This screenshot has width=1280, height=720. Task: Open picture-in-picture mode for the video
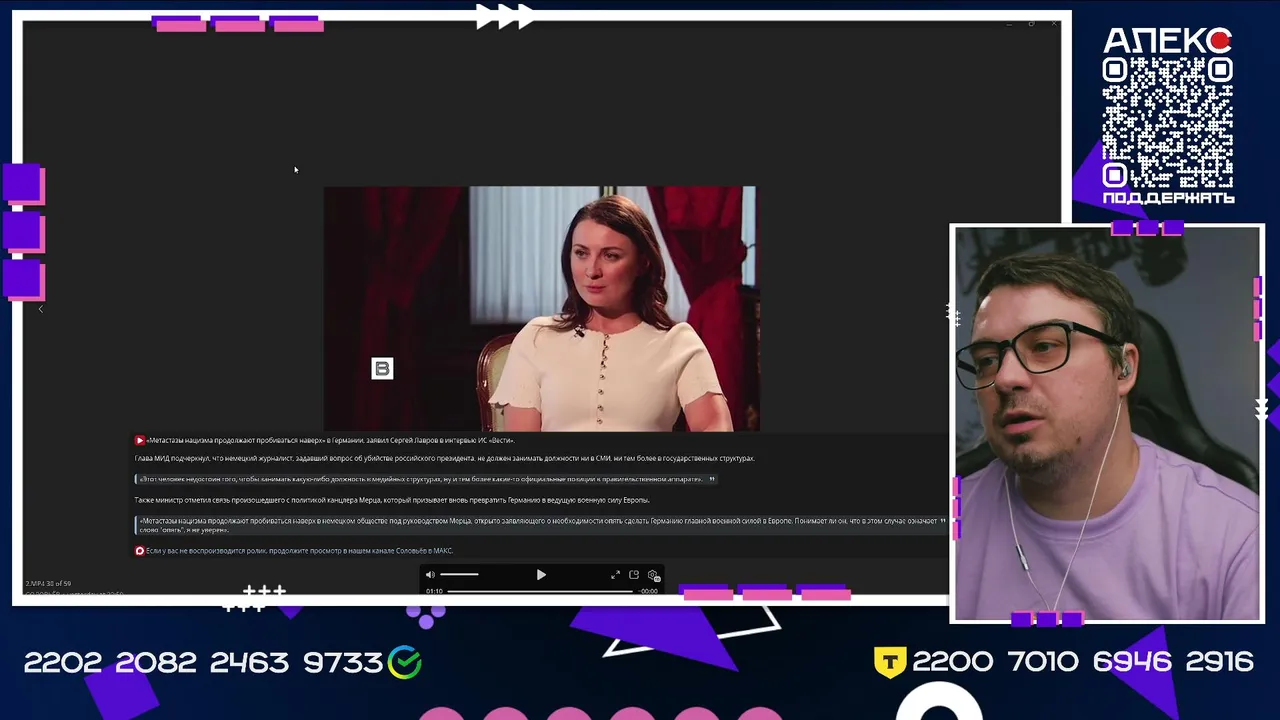[x=634, y=575]
